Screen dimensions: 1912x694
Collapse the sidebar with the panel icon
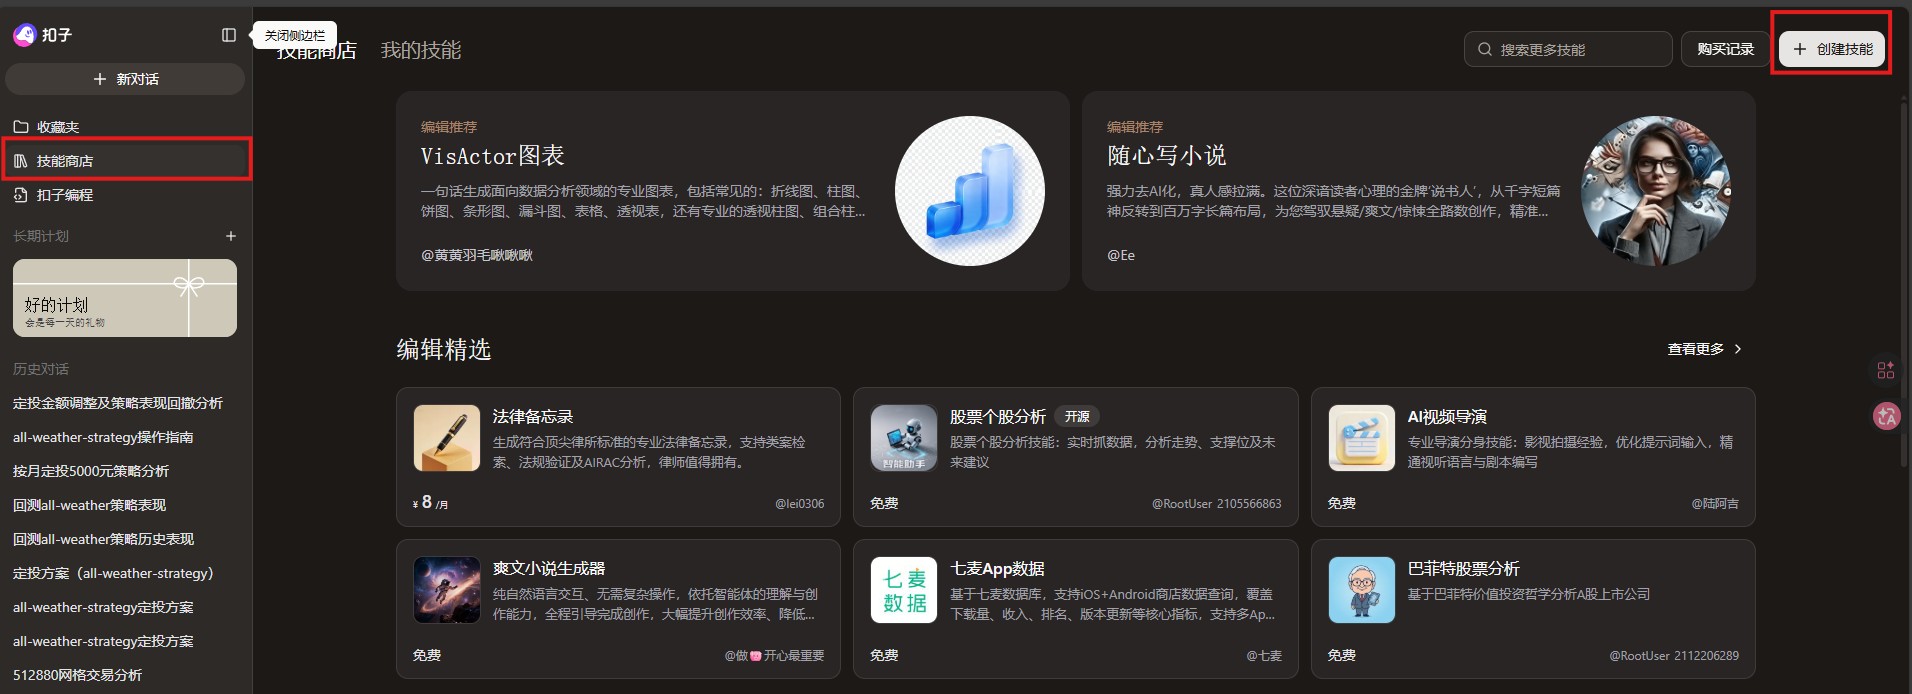point(229,35)
